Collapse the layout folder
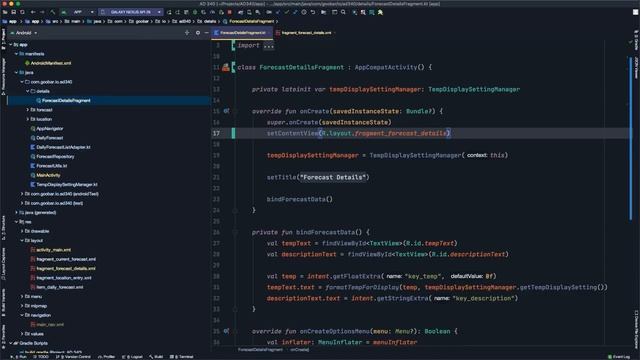This screenshot has height=360, width=640. [x=22, y=240]
